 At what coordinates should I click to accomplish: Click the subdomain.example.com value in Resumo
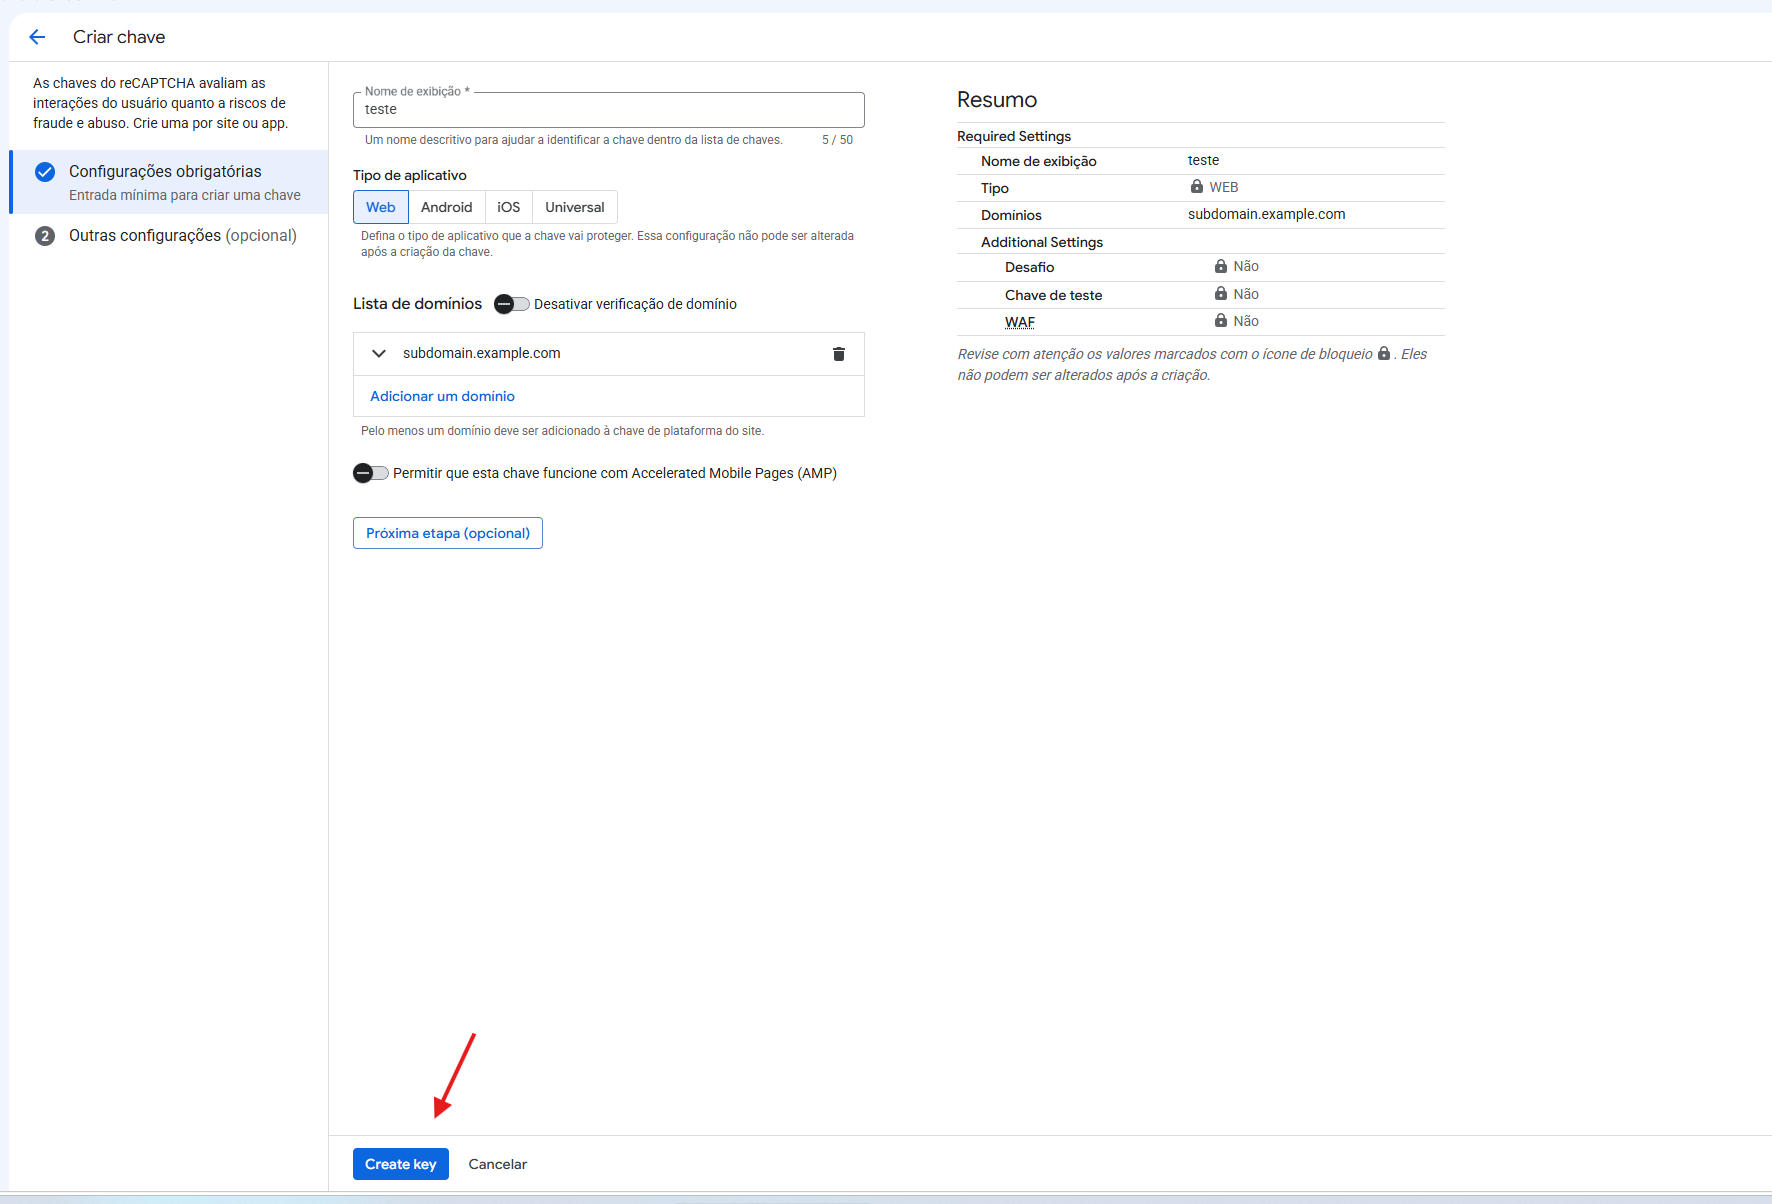point(1267,214)
